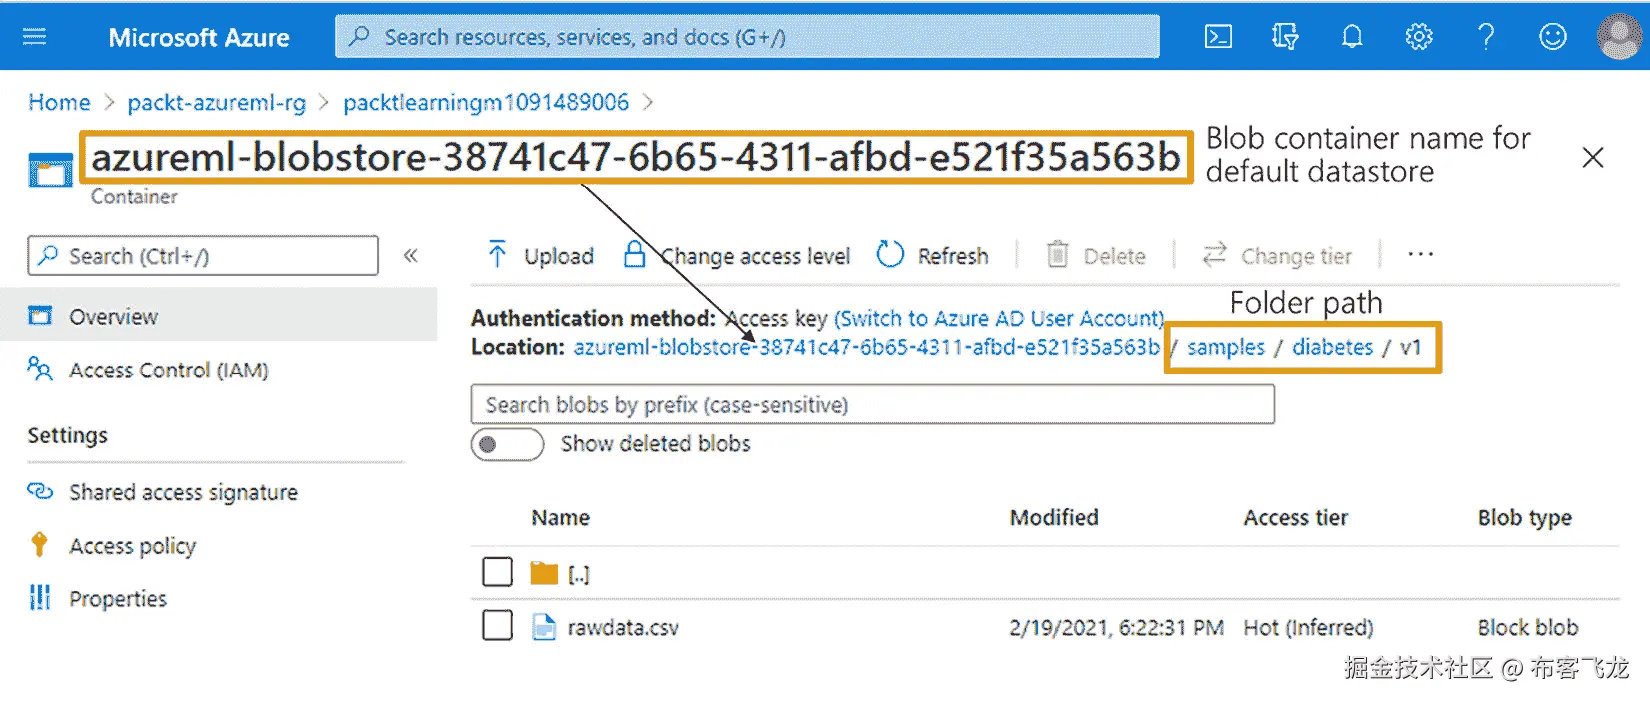The height and width of the screenshot is (702, 1650).
Task: Click the azureml-blobstore location link
Action: 866,347
